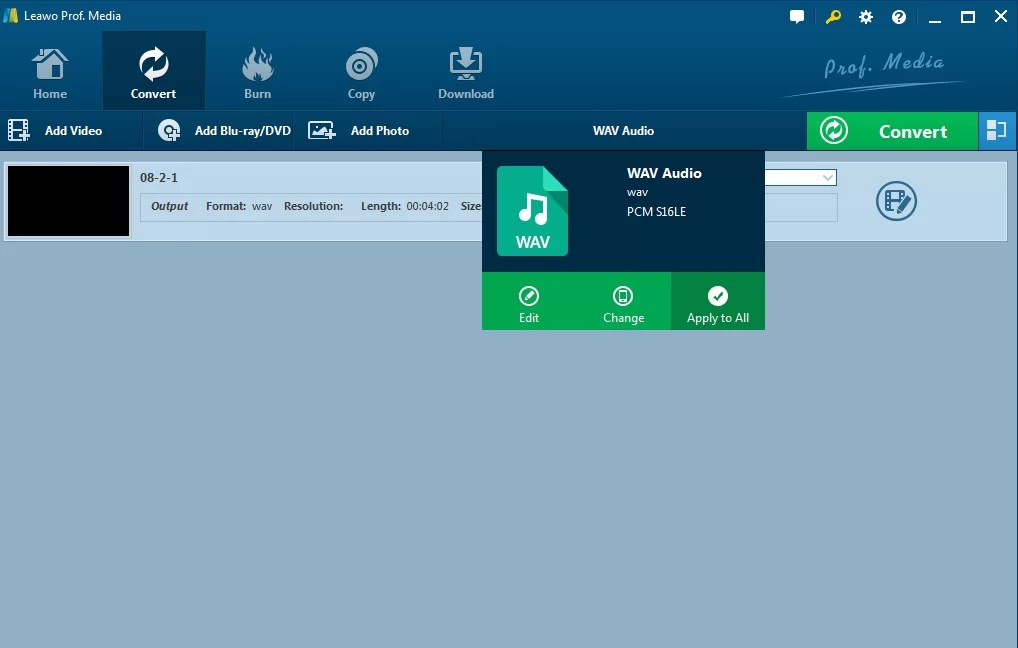The width and height of the screenshot is (1018, 648).
Task: Open the WAV Audio profile selector
Action: pyautogui.click(x=623, y=130)
